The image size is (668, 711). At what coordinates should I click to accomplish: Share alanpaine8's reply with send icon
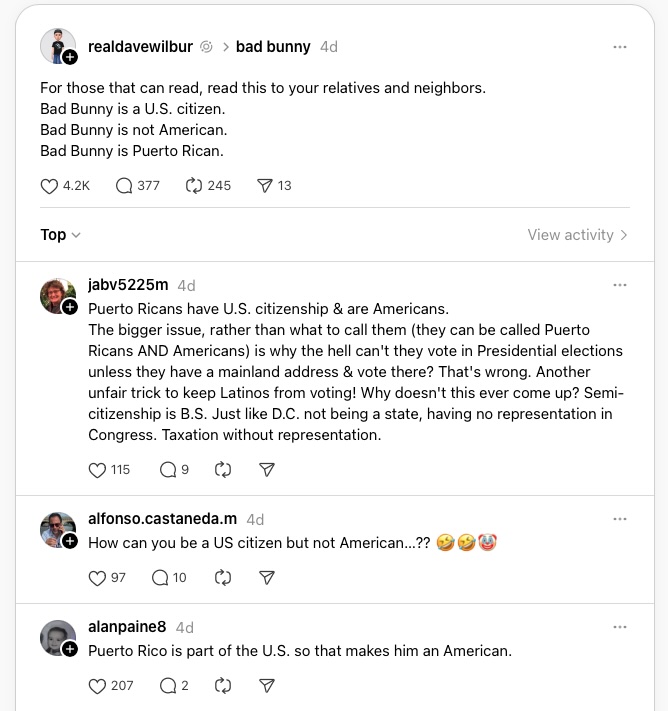coord(267,686)
